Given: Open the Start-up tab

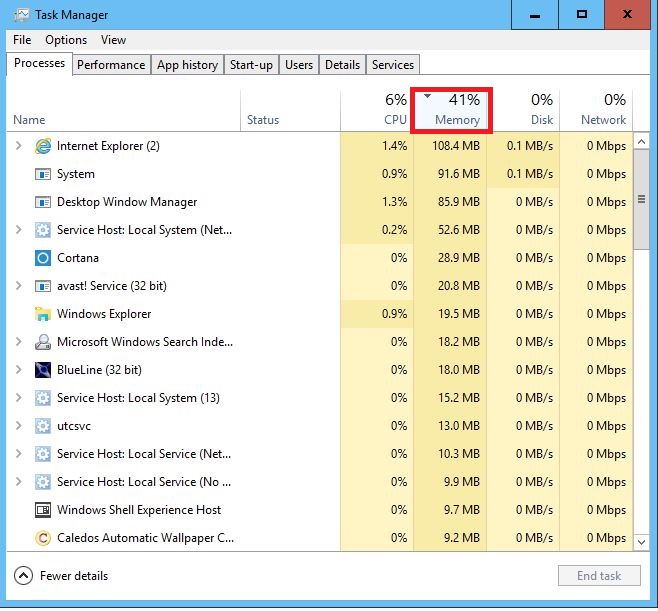Looking at the screenshot, I should (251, 65).
